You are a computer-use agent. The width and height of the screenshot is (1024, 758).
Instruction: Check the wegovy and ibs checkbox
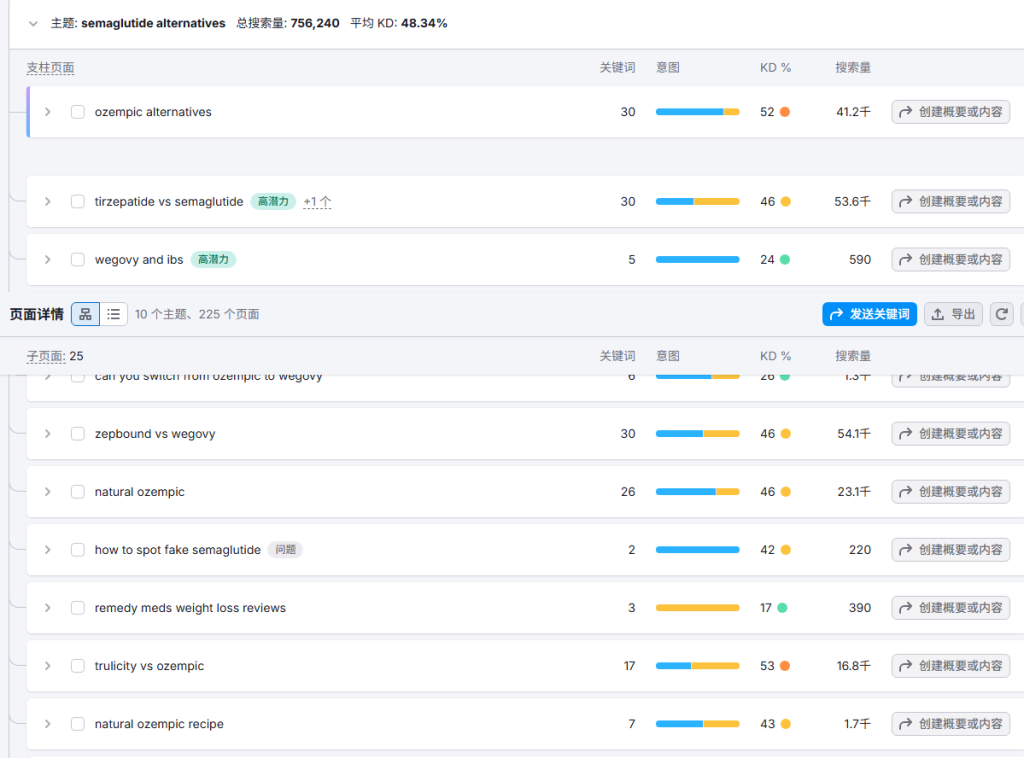(78, 259)
